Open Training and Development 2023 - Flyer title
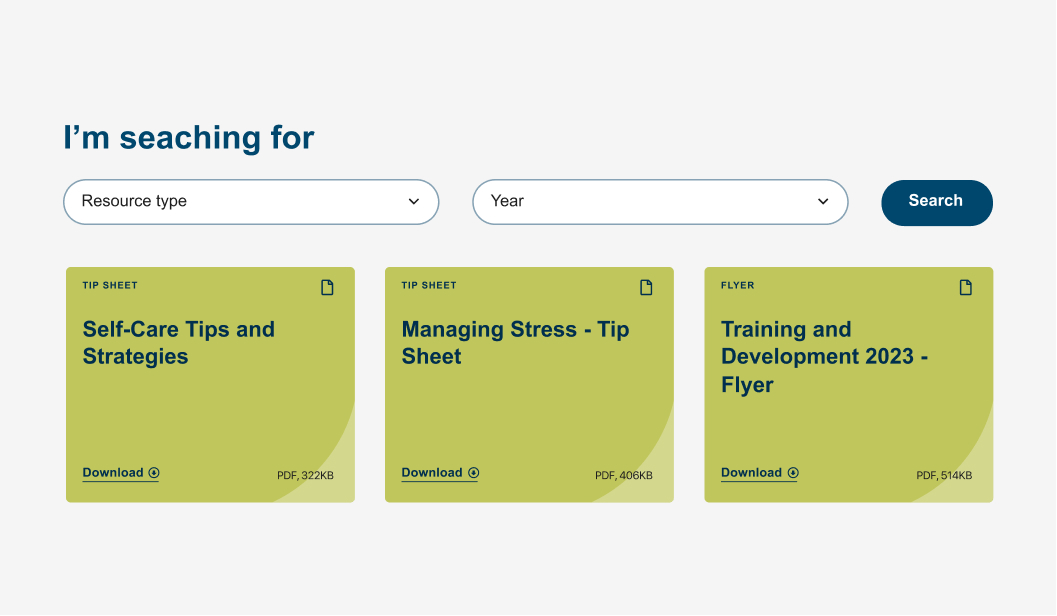The image size is (1057, 616). coord(824,357)
